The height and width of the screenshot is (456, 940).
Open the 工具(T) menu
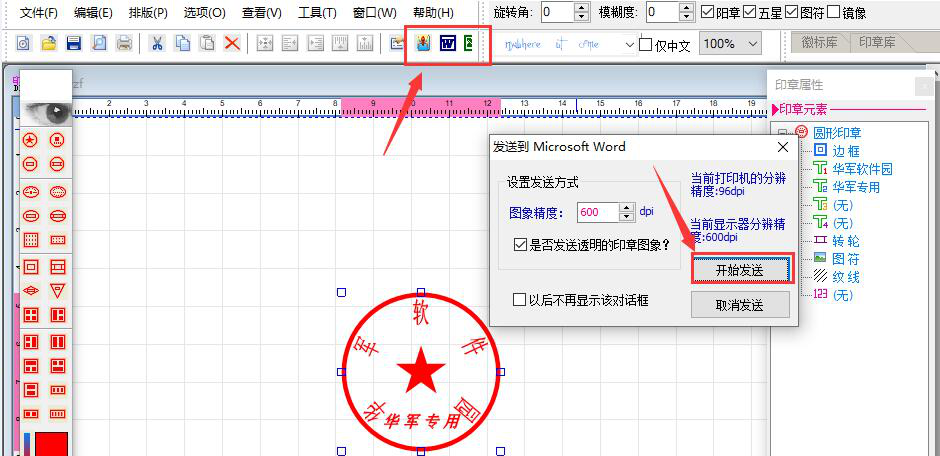point(317,13)
